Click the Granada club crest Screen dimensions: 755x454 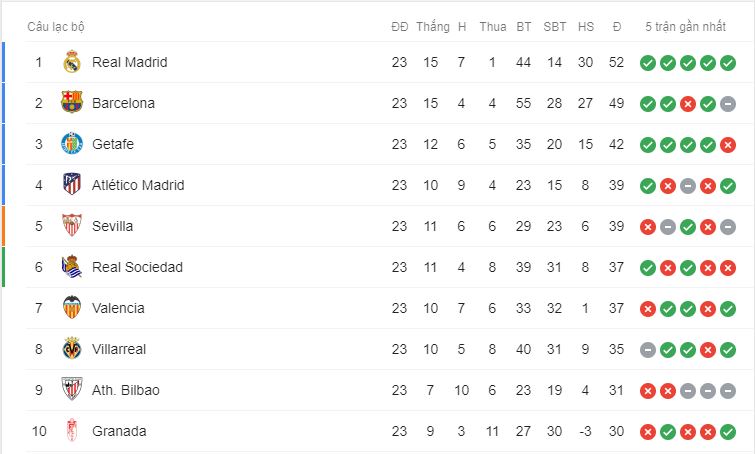tap(72, 430)
